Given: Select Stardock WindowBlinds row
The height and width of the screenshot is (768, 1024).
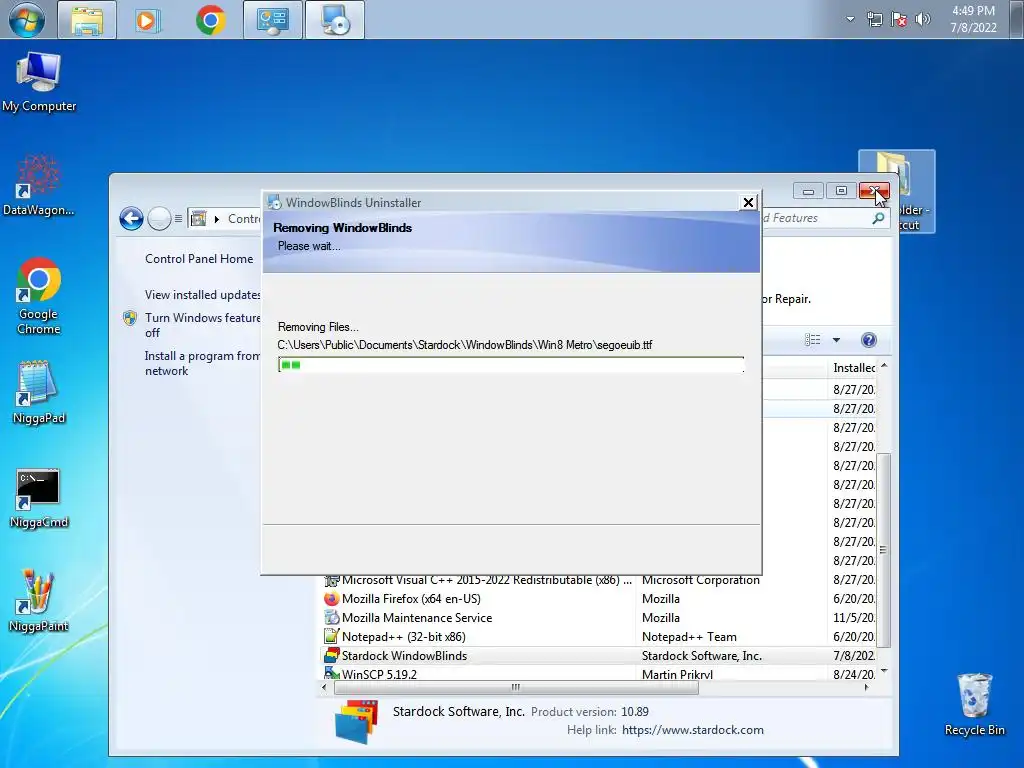Looking at the screenshot, I should point(600,656).
